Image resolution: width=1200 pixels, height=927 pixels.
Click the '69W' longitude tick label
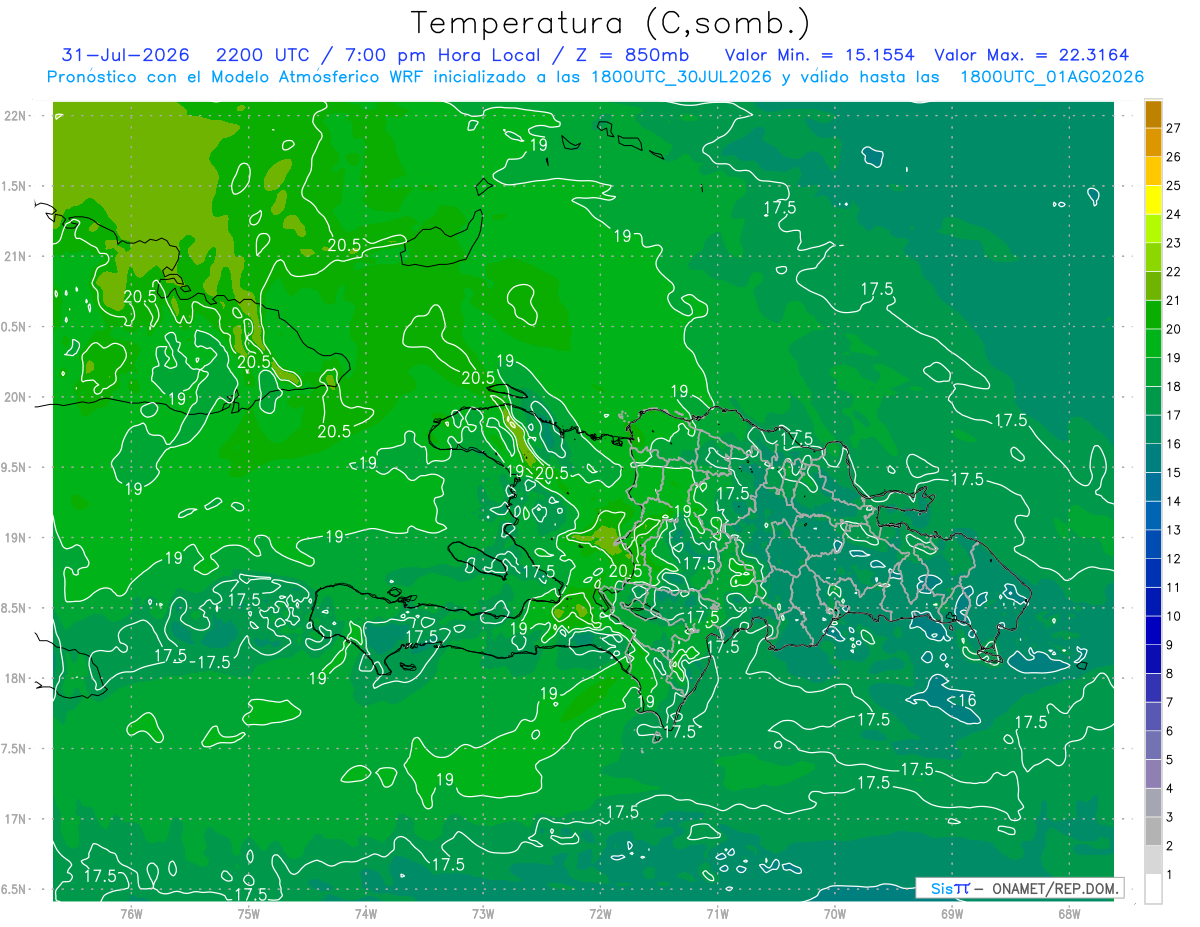point(952,913)
